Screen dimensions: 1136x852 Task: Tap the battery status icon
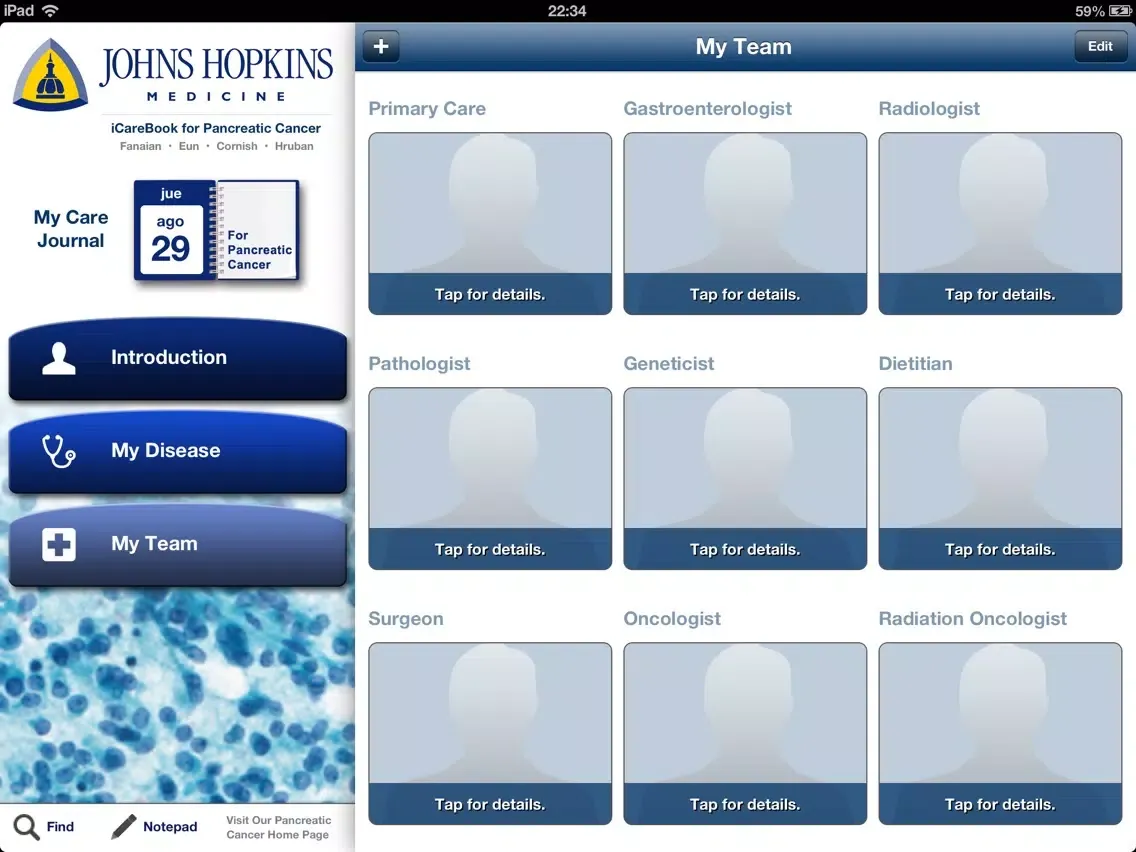tap(1120, 11)
